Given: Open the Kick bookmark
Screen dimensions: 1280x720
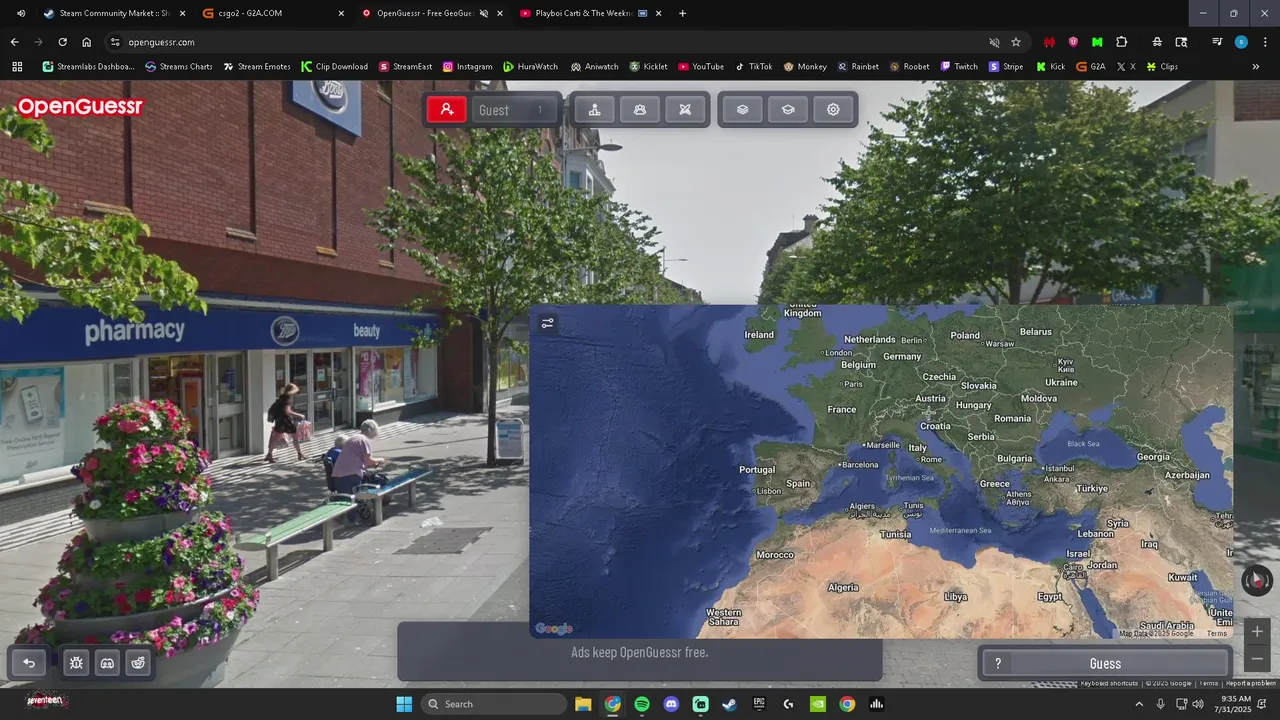Looking at the screenshot, I should pyautogui.click(x=1051, y=67).
